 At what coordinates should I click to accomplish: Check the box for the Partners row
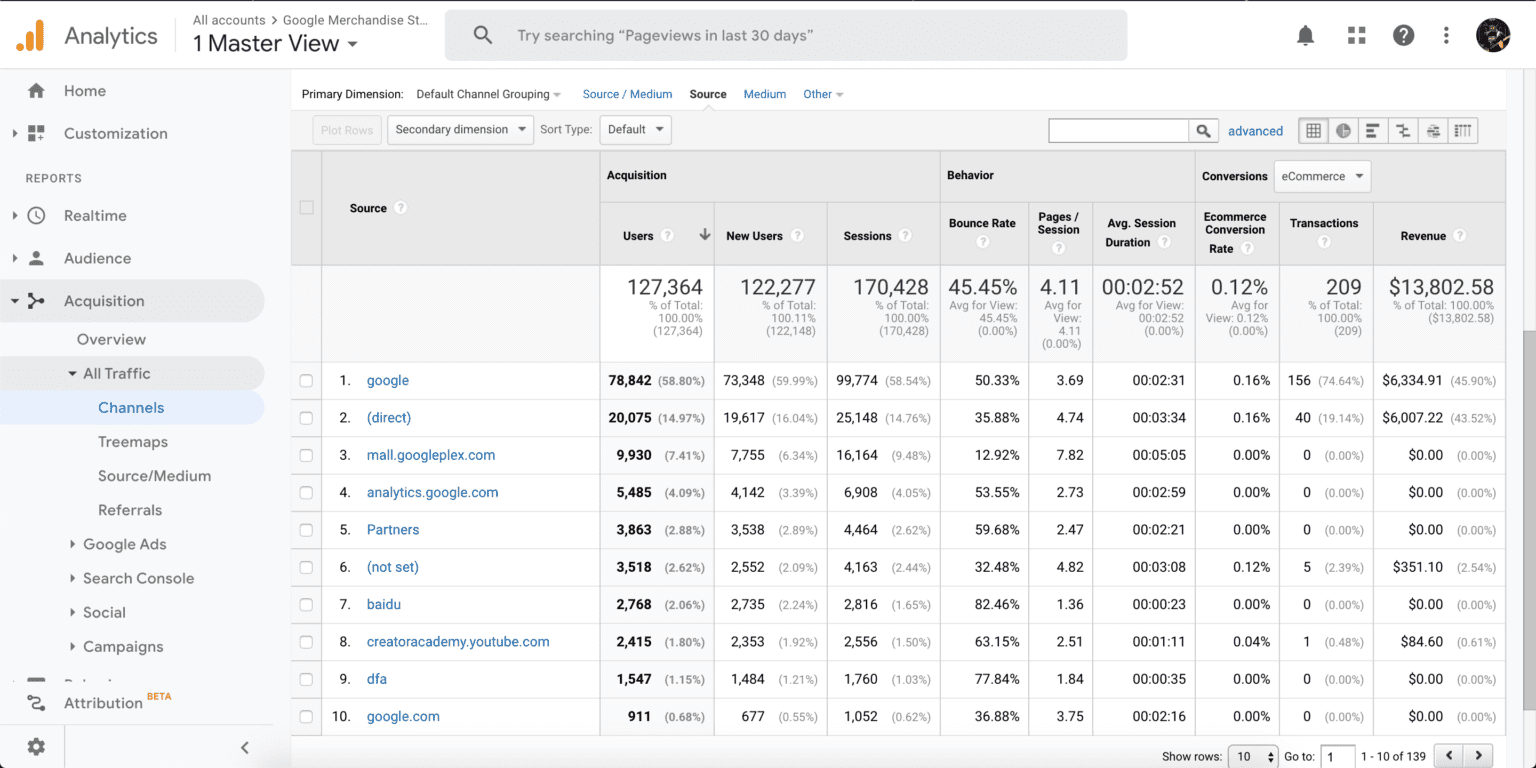pos(306,530)
